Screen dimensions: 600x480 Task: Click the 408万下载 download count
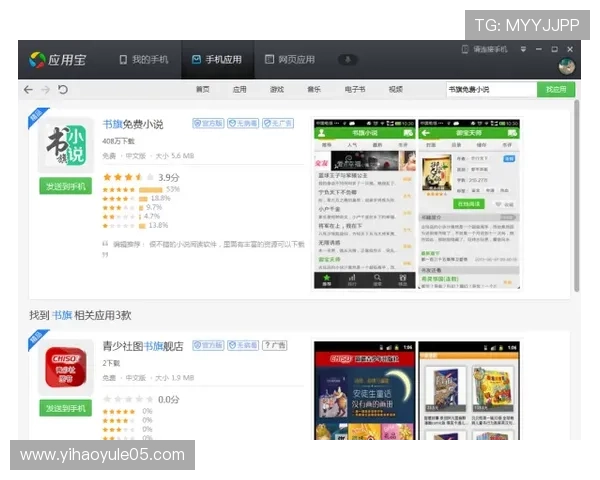click(118, 141)
